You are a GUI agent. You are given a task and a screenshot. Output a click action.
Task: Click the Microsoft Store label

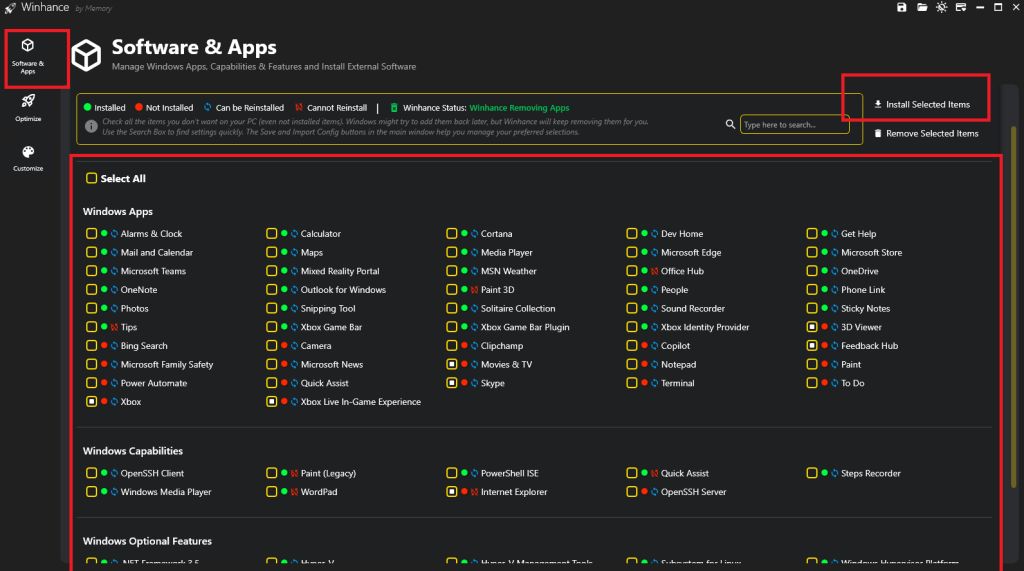coord(871,252)
